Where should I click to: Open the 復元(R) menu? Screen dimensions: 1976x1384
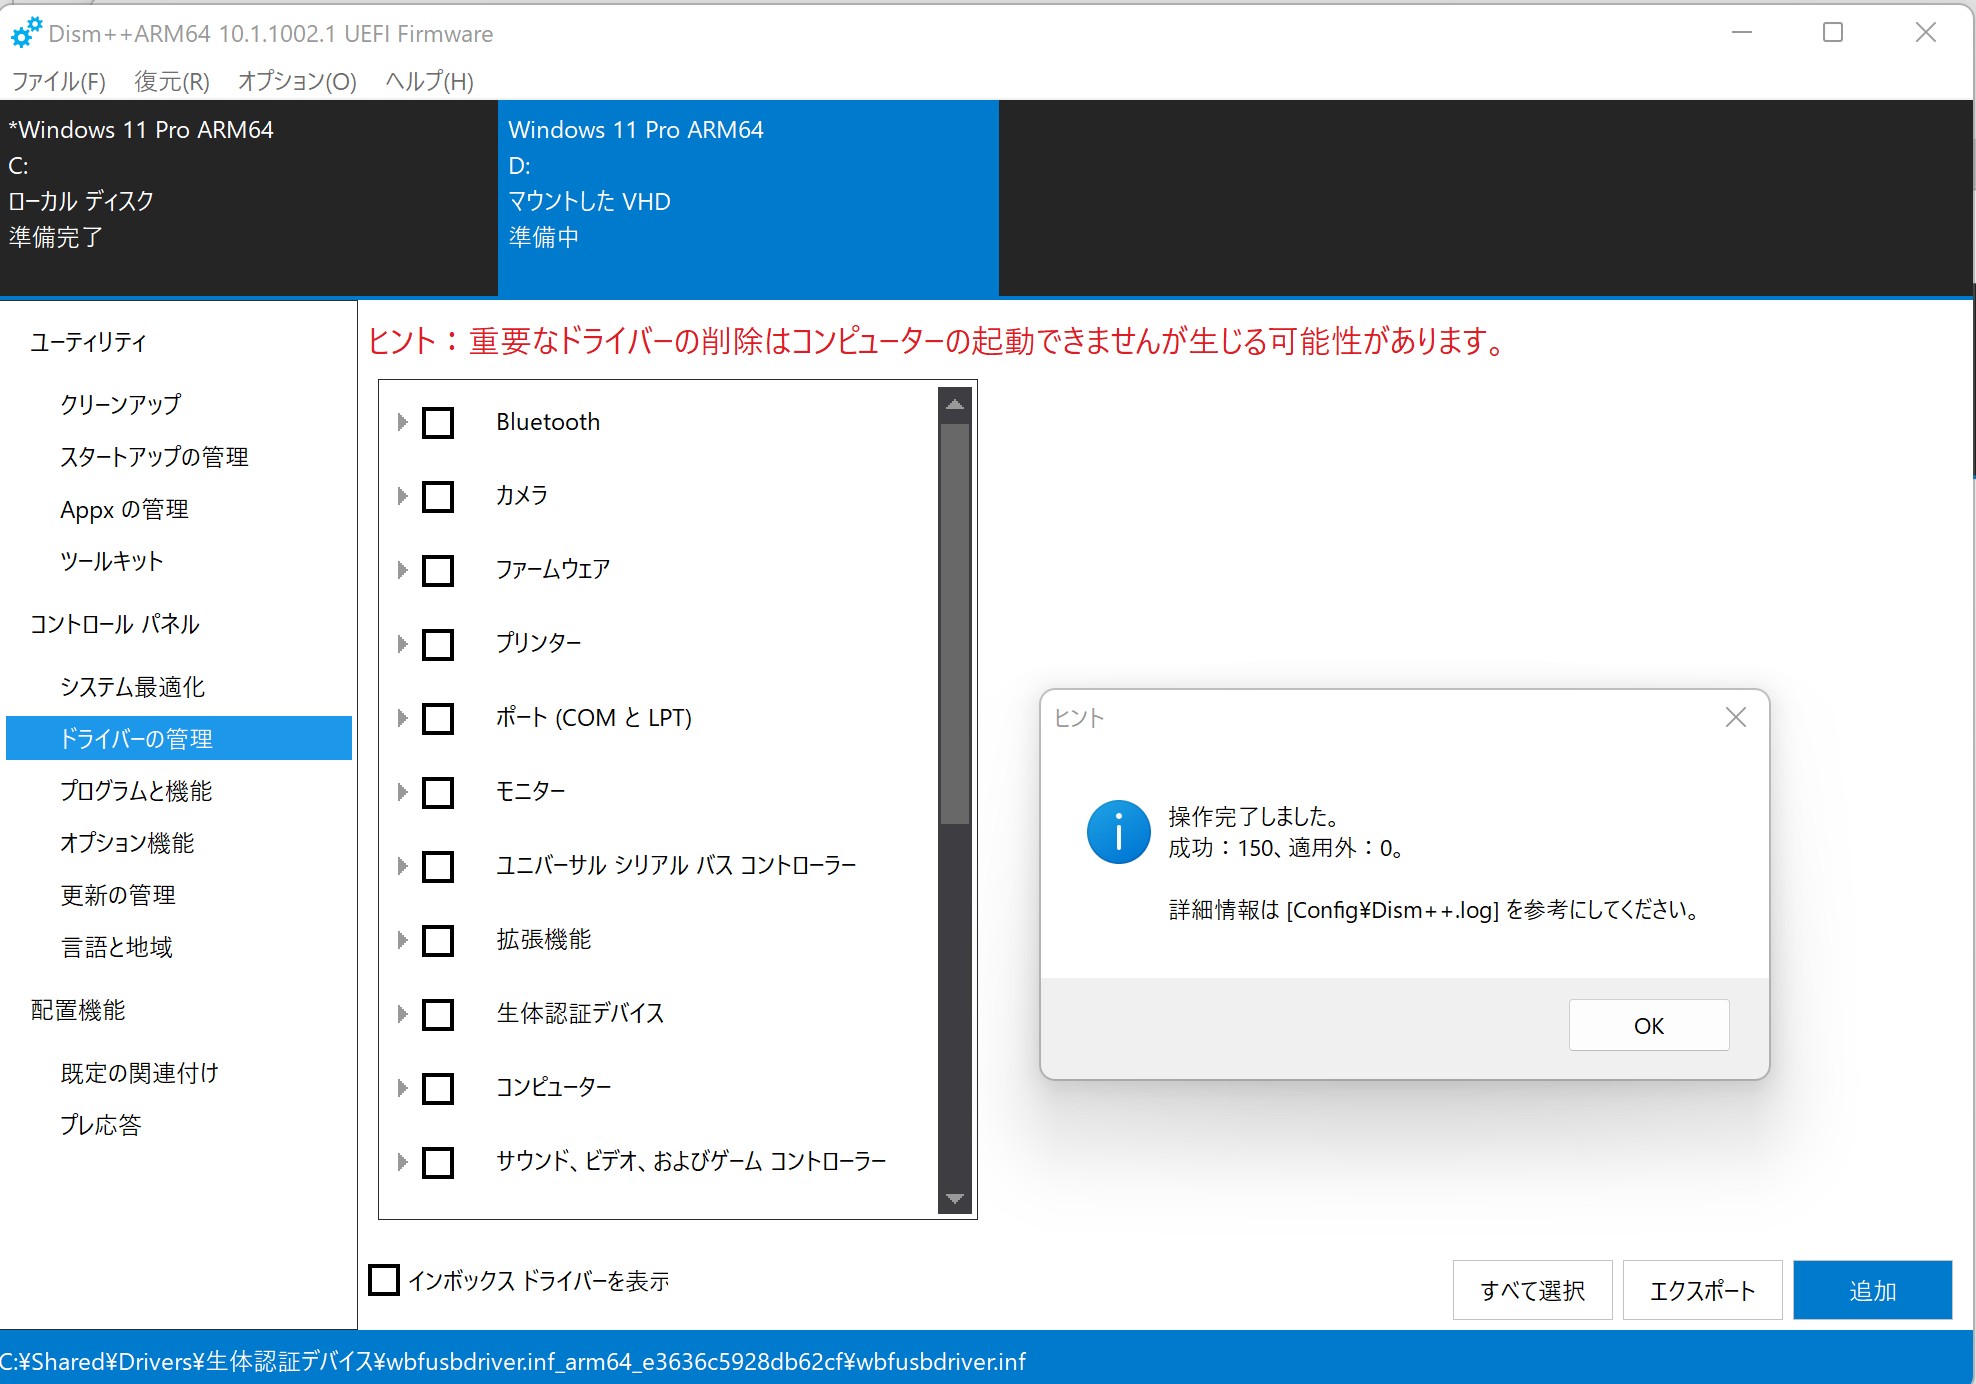click(x=172, y=81)
